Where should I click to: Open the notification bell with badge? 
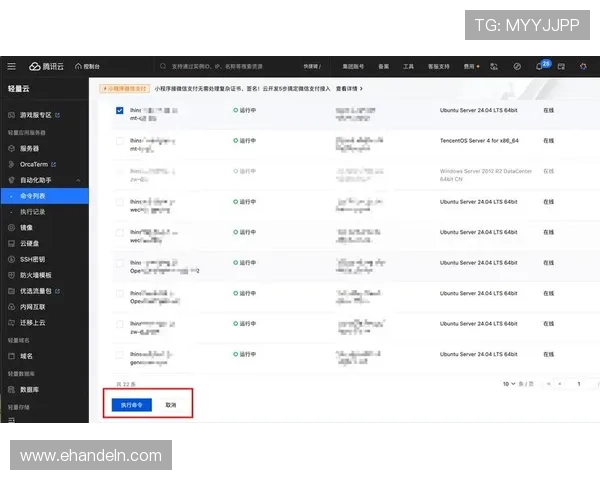(539, 66)
